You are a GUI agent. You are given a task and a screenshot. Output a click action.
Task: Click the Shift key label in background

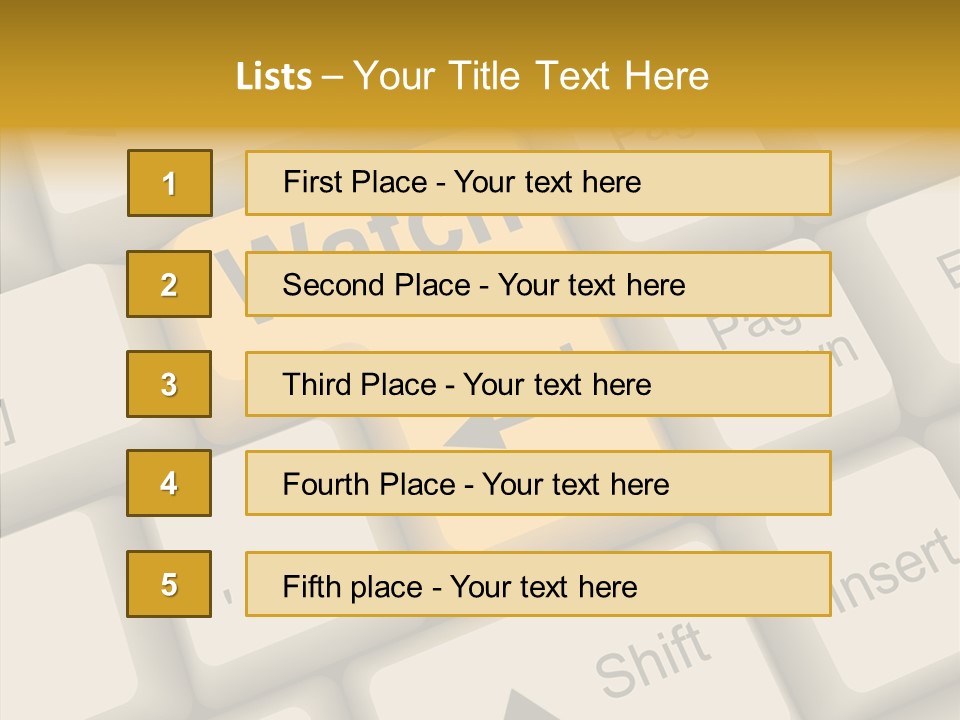[654, 660]
